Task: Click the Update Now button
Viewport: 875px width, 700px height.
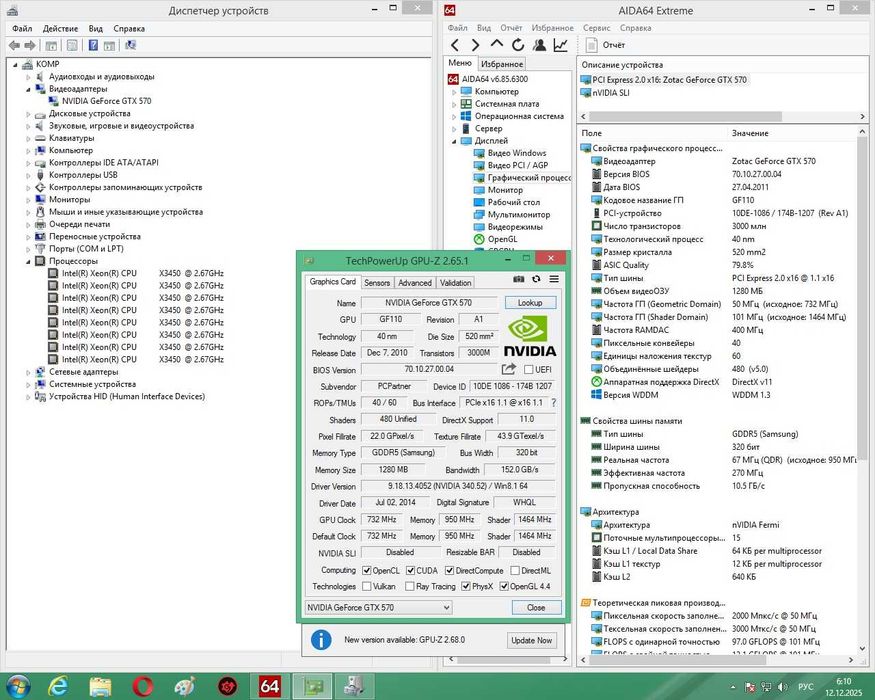Action: pos(530,640)
